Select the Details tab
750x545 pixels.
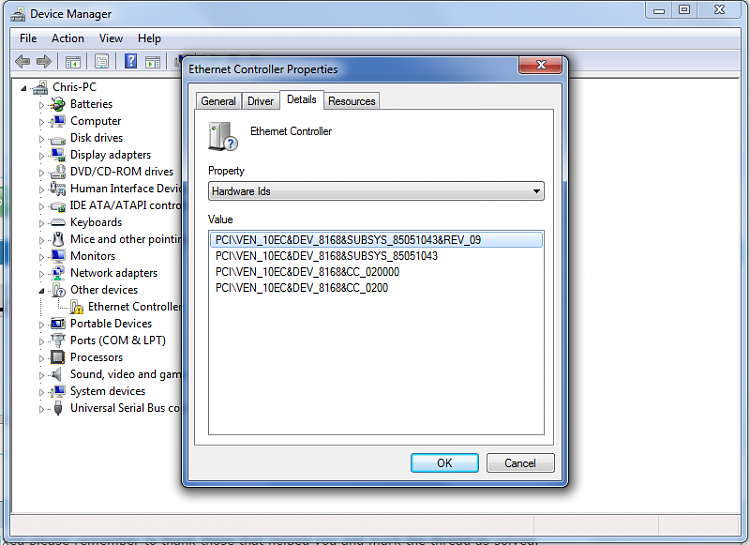point(301,100)
